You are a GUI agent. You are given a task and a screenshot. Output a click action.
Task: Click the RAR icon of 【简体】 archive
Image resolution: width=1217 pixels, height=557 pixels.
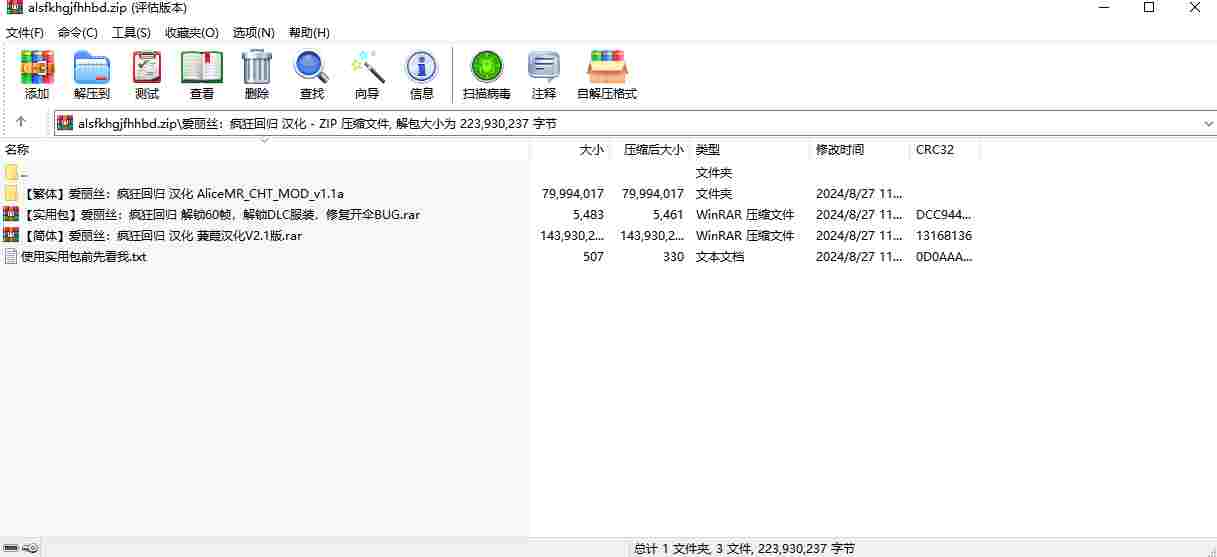click(x=11, y=235)
